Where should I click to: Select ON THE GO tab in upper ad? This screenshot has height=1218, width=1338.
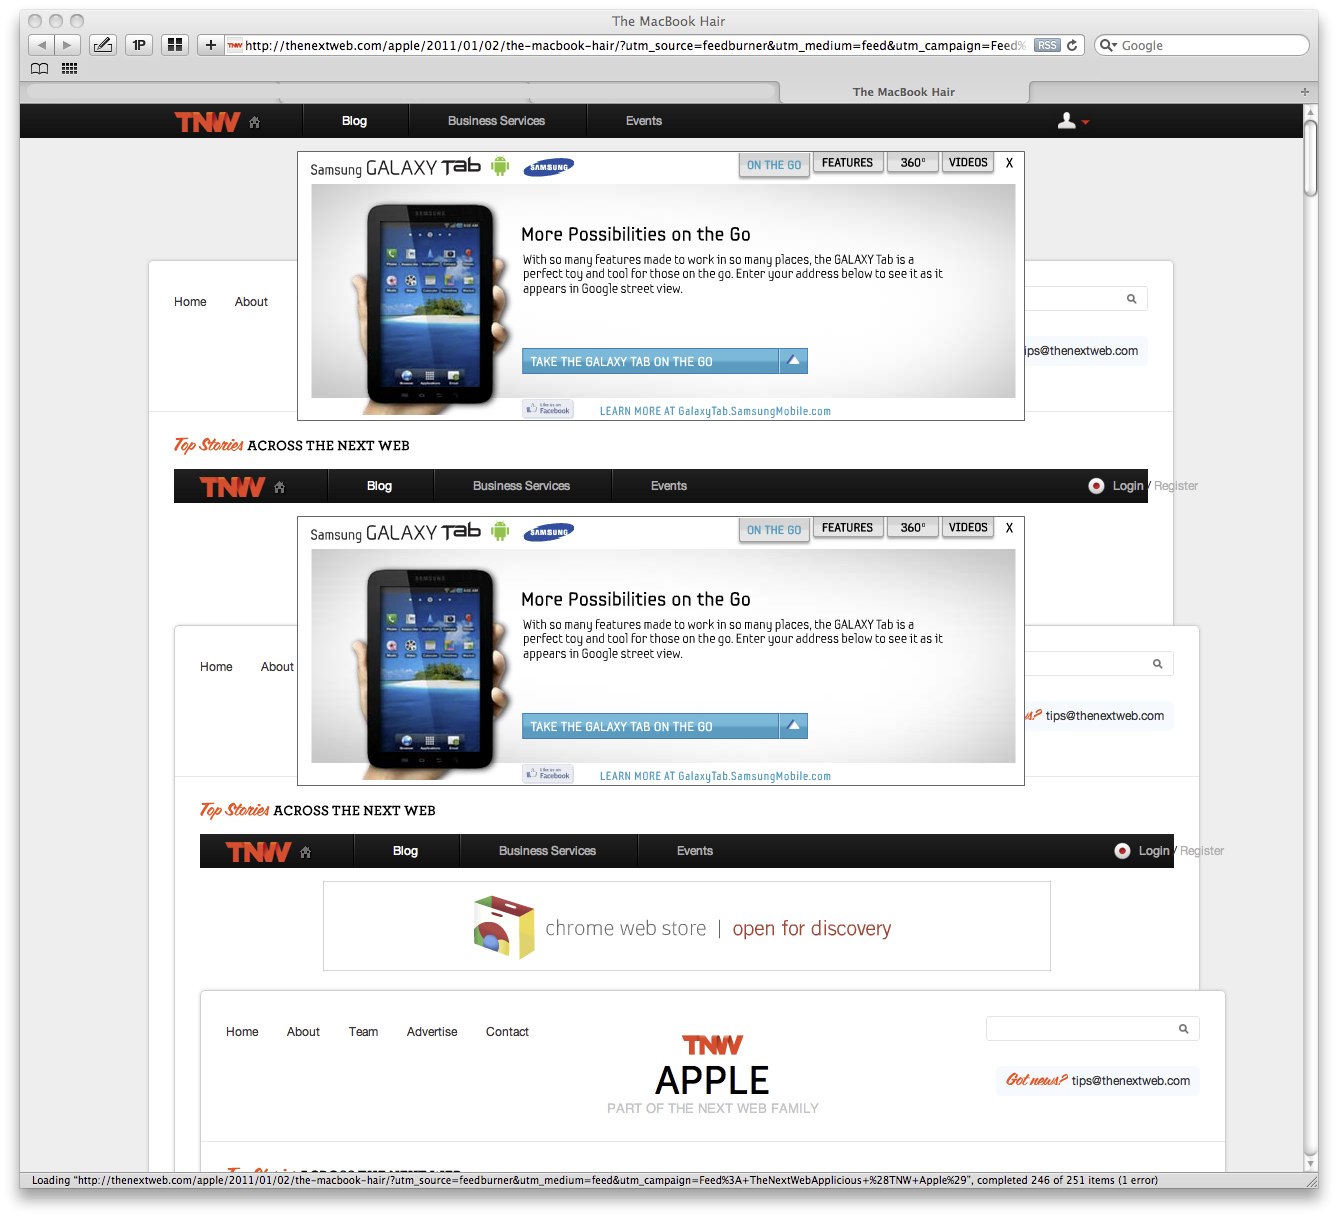(774, 165)
